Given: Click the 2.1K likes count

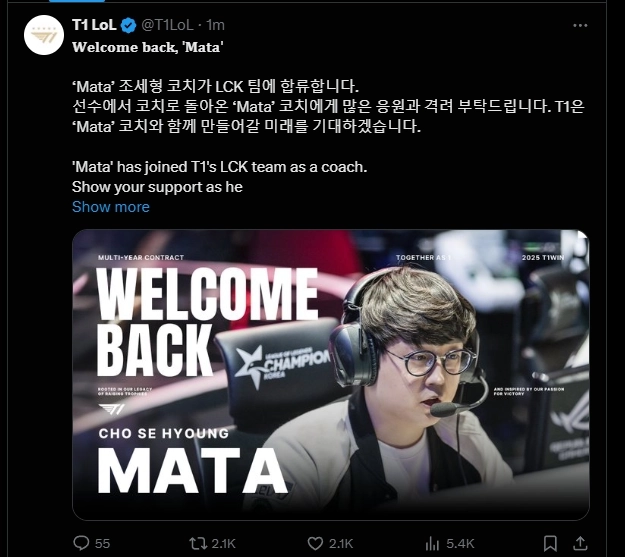Looking at the screenshot, I should pyautogui.click(x=341, y=543).
